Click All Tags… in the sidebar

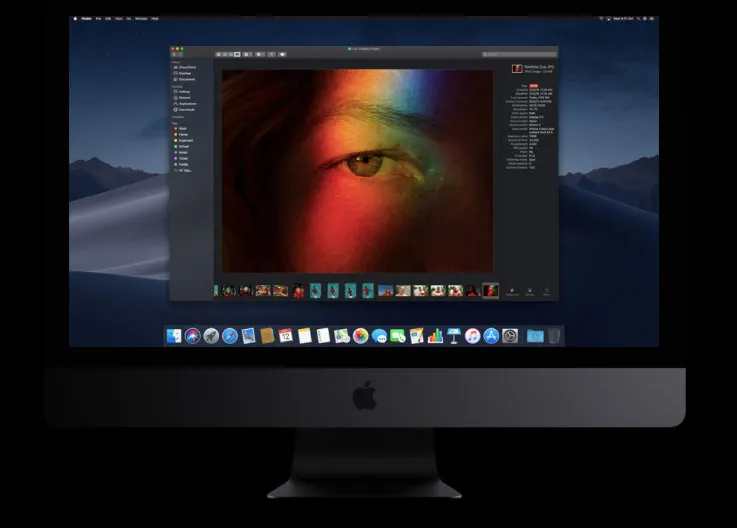(x=183, y=171)
